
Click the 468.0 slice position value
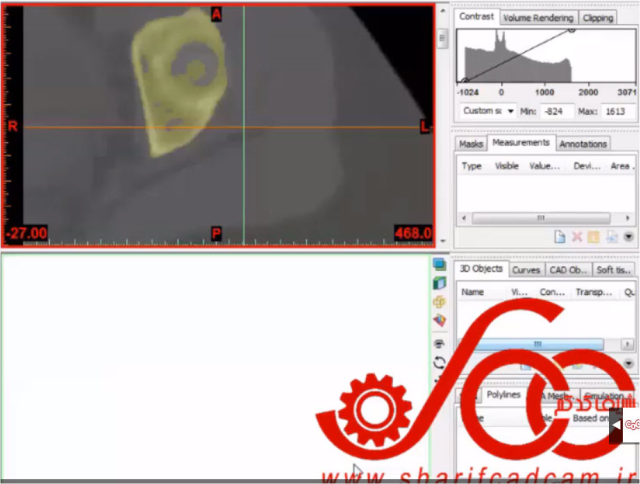tap(413, 233)
